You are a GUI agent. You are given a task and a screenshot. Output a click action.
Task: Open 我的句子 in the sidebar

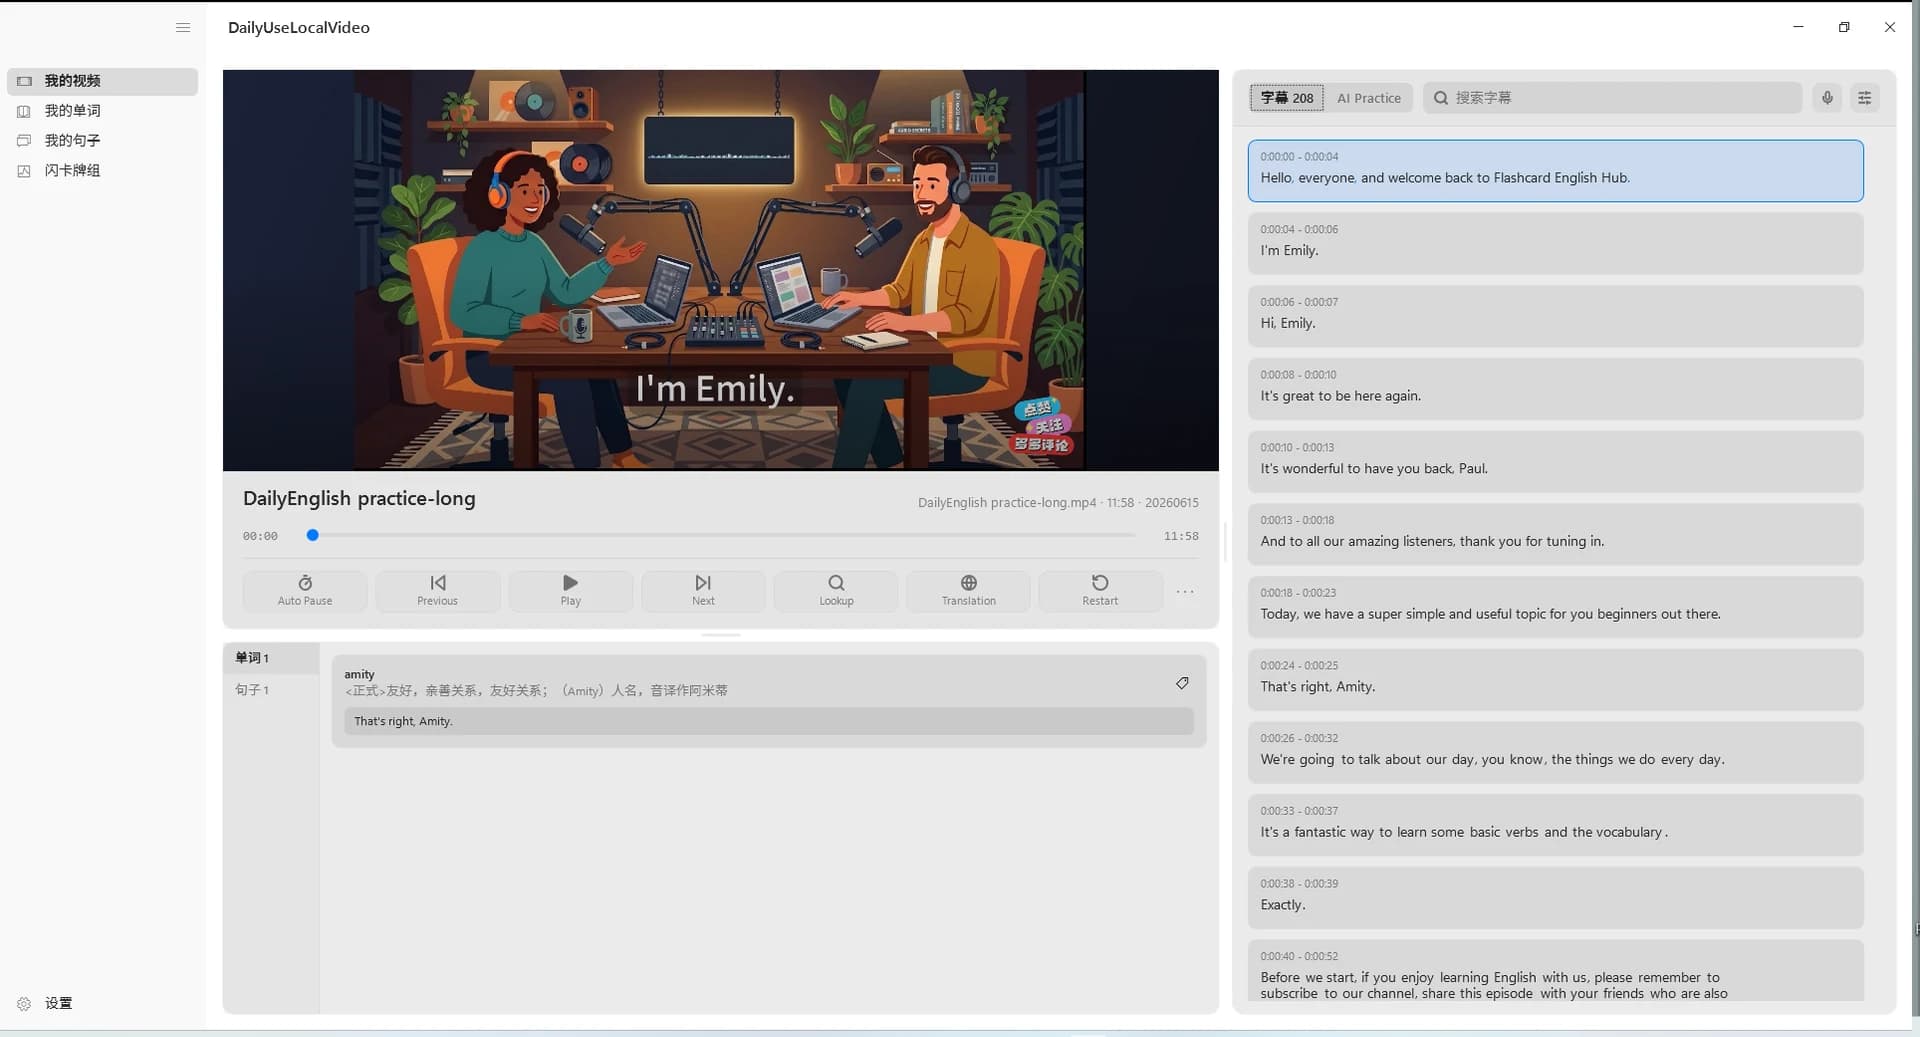102,141
